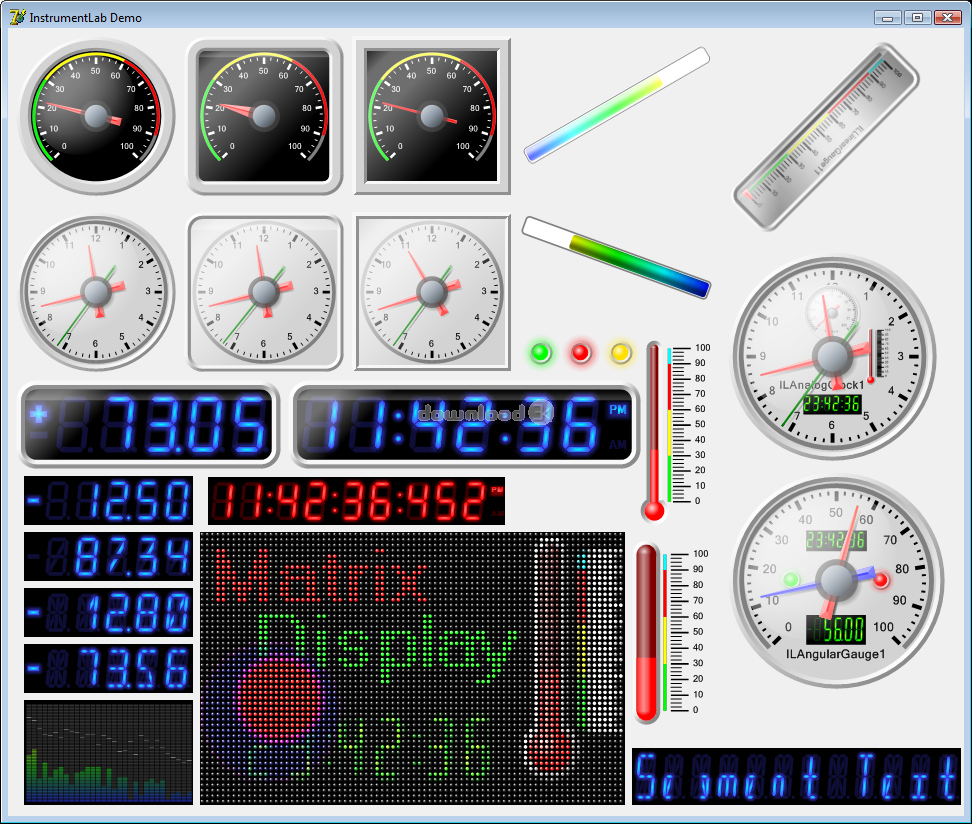Viewport: 972px width, 824px height.
Task: Click the square-framed analog clock
Action: pyautogui.click(x=432, y=293)
